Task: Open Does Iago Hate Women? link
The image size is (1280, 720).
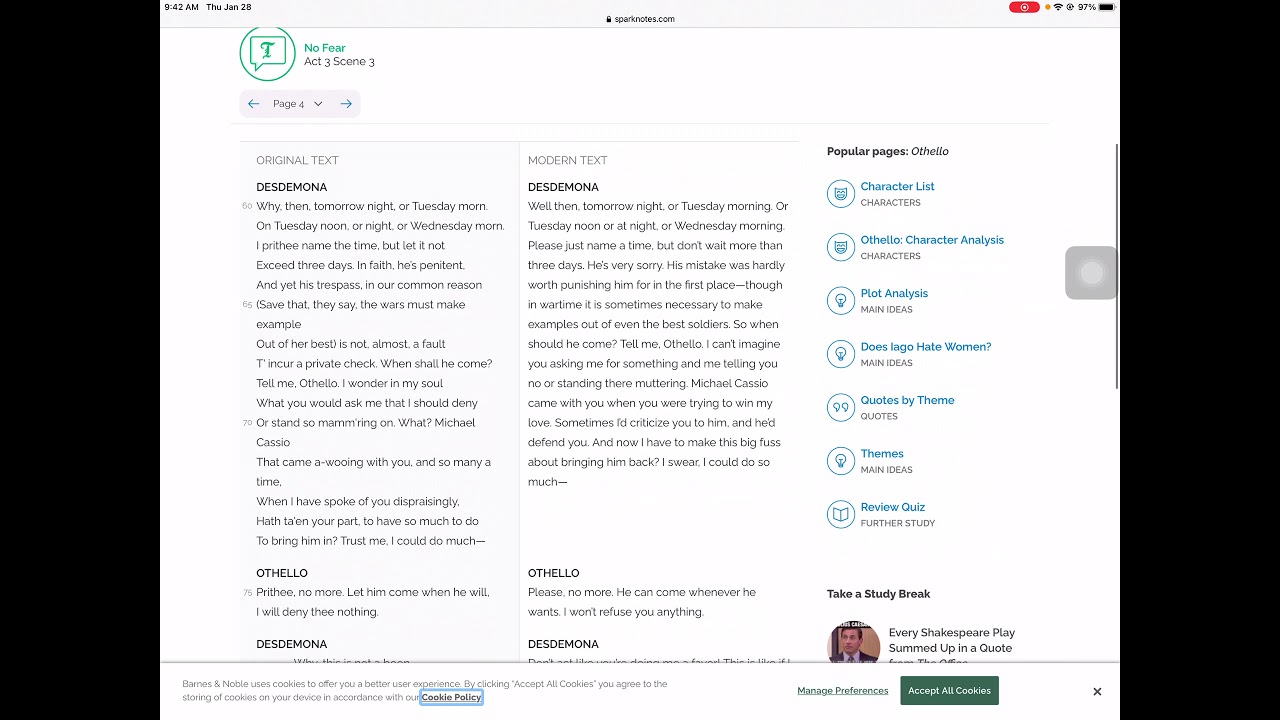Action: (926, 347)
